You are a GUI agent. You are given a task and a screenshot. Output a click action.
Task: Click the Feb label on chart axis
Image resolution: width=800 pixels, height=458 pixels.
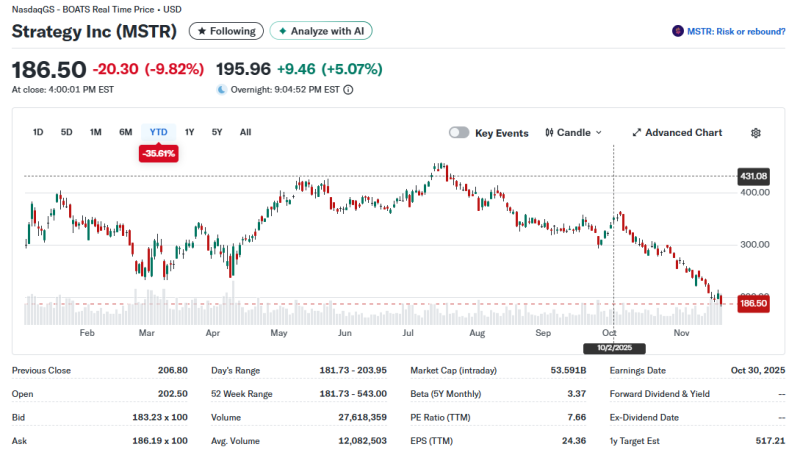tap(87, 333)
